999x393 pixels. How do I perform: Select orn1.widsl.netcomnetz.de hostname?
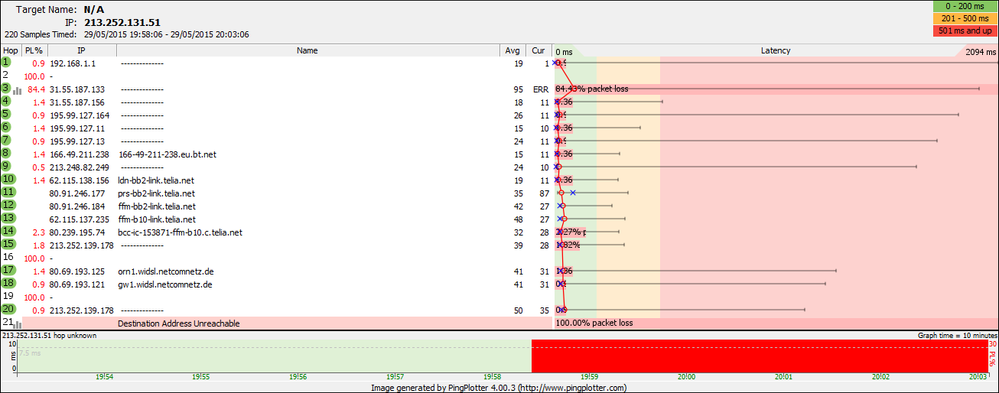point(165,271)
